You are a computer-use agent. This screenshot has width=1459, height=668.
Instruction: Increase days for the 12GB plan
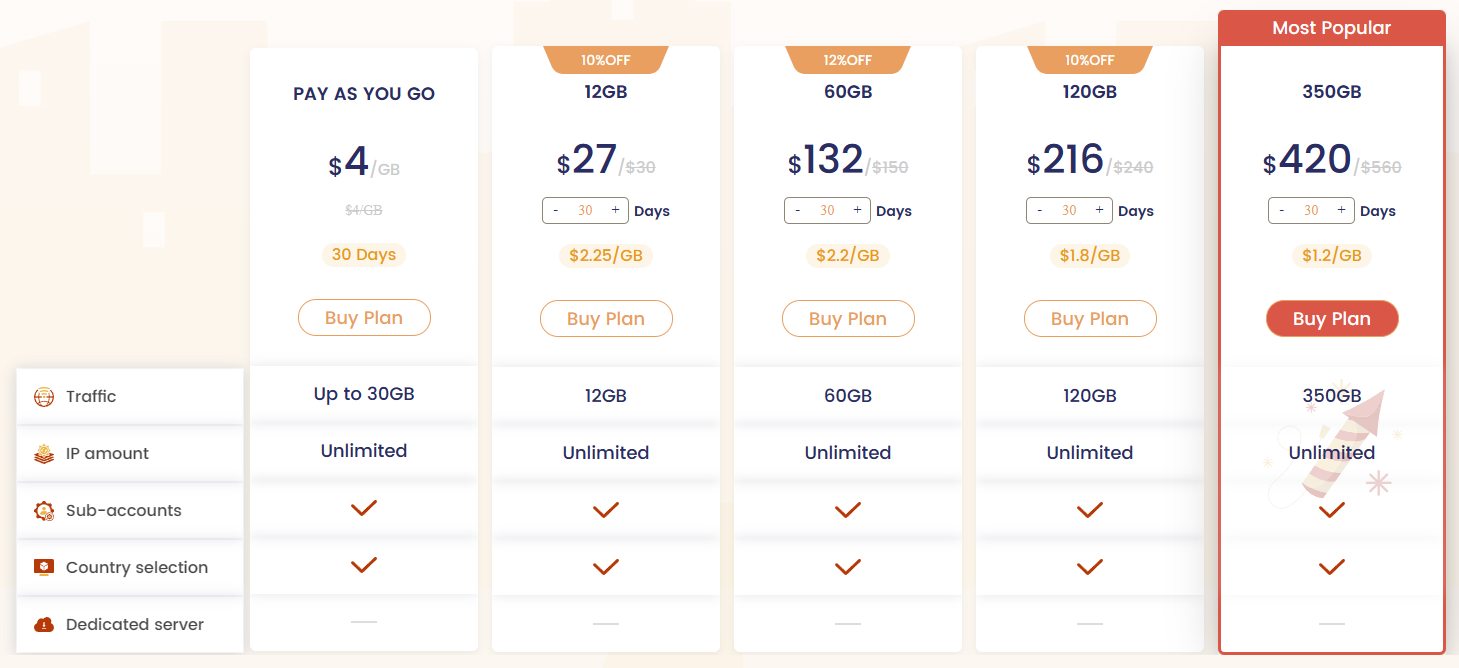click(615, 211)
